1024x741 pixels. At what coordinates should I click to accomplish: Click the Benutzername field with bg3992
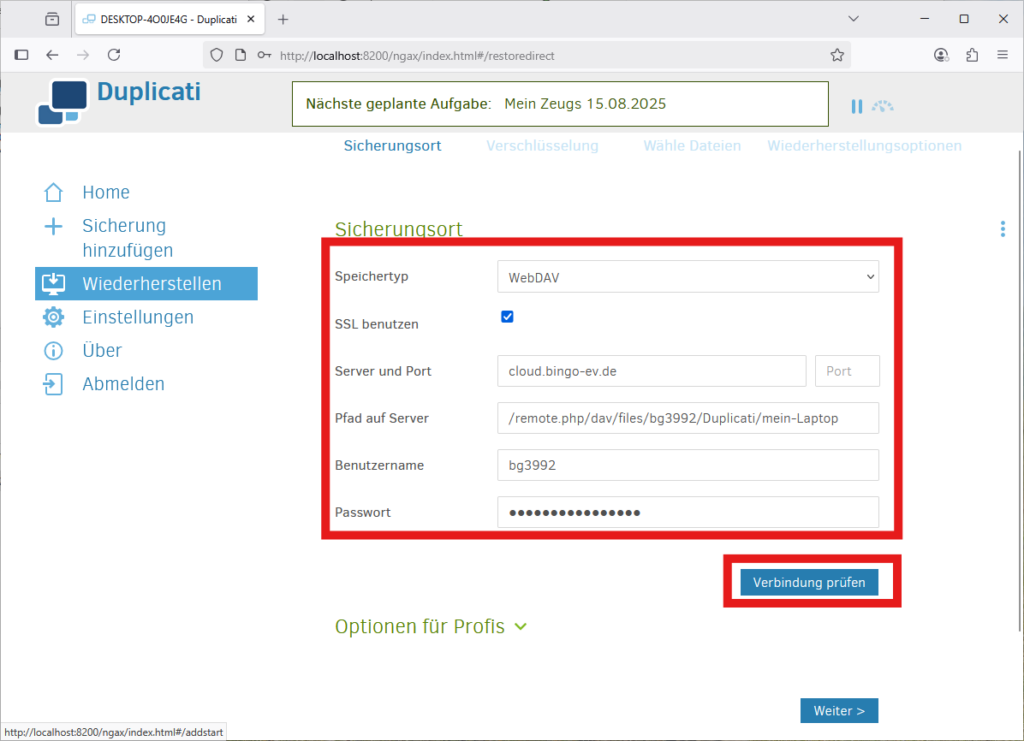click(x=688, y=465)
